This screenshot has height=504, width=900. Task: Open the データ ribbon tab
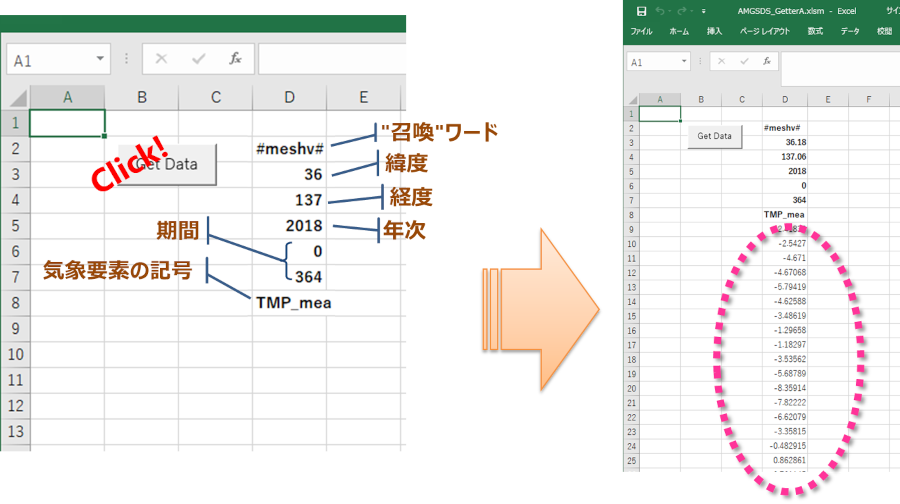849,31
